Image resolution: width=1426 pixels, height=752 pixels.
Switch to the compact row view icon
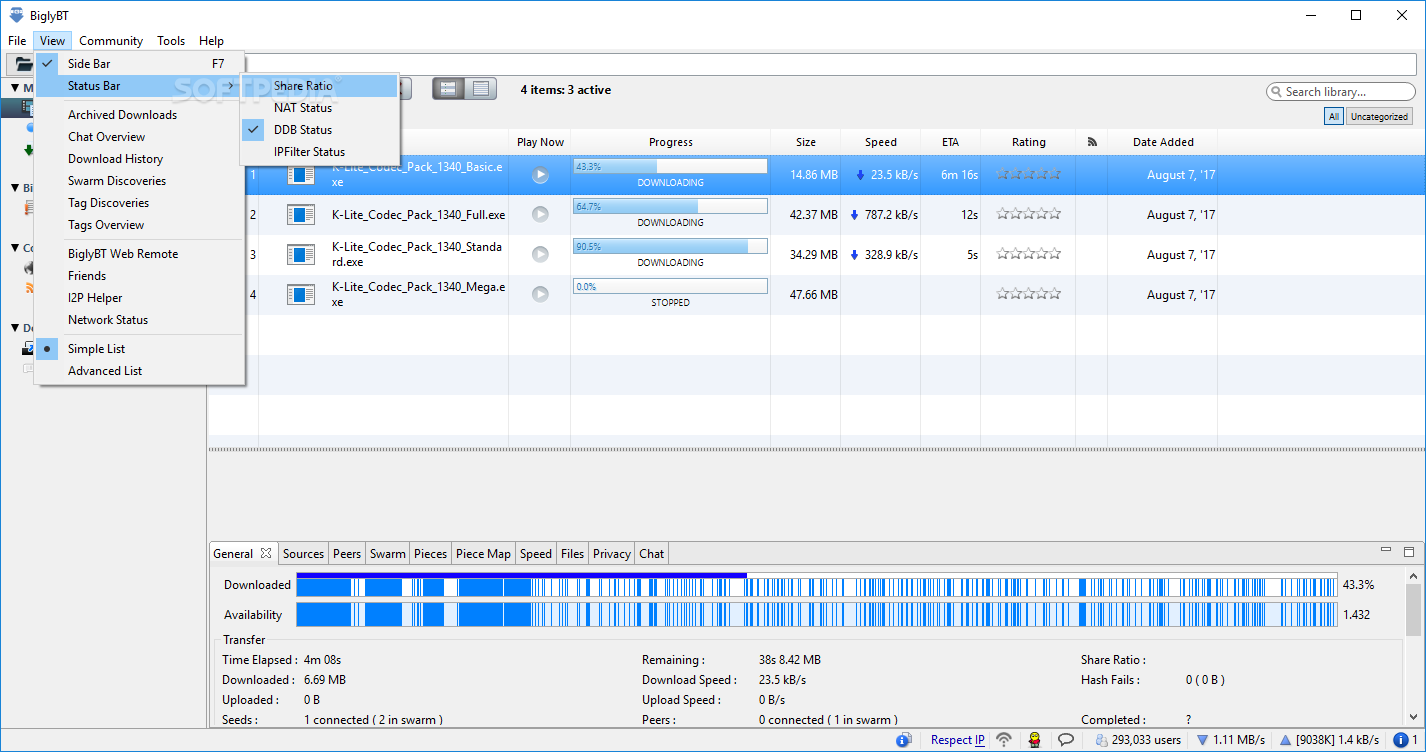point(448,89)
